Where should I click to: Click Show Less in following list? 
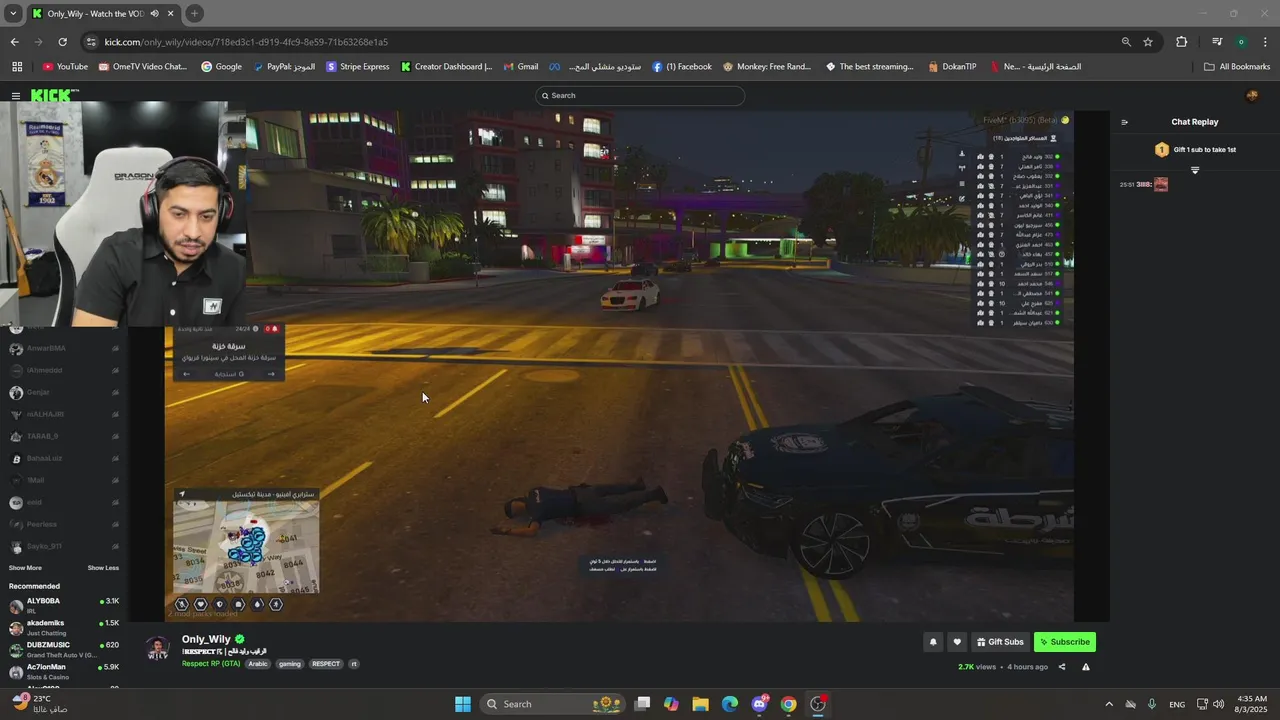coord(103,568)
